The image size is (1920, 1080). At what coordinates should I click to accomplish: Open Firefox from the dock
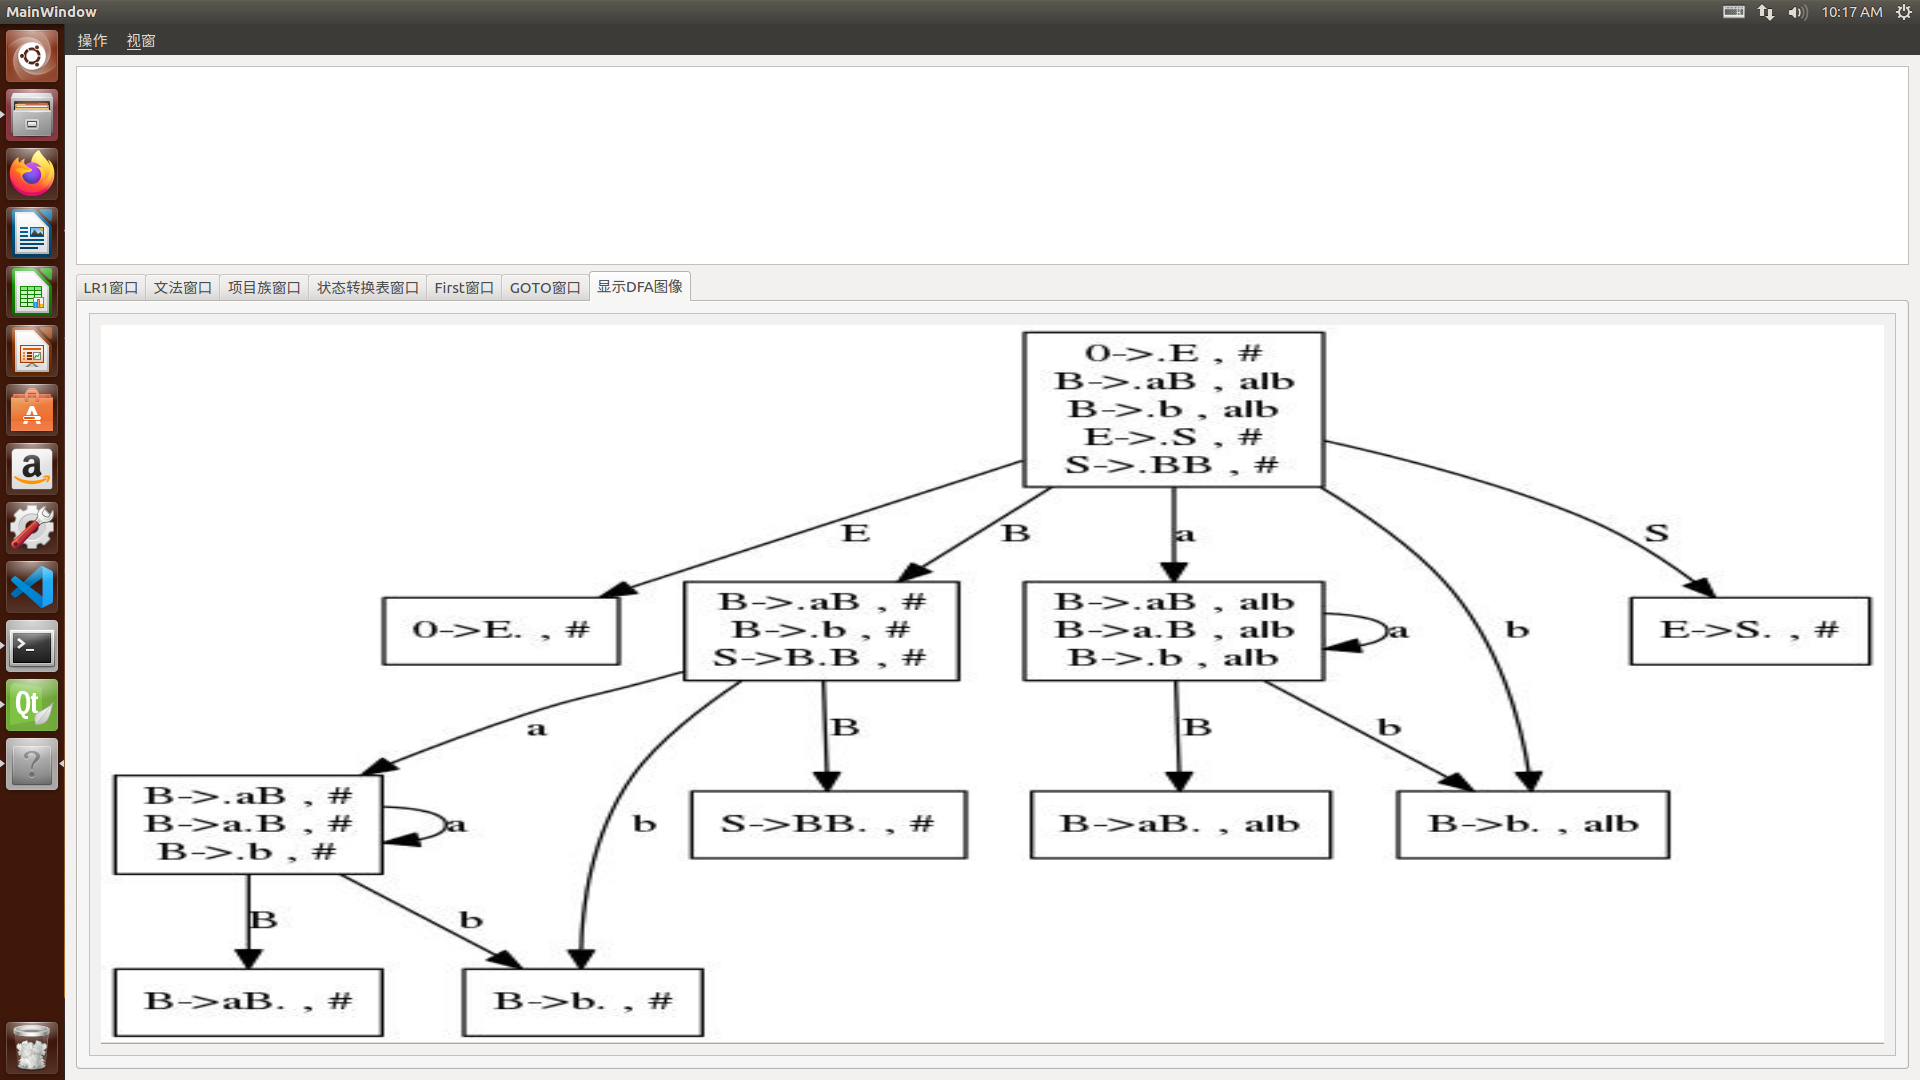pos(32,175)
